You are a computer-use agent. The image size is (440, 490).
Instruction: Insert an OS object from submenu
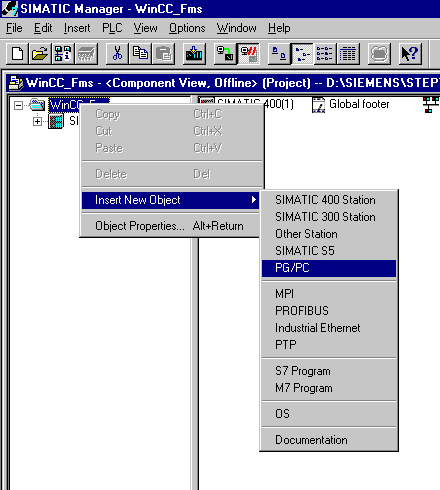(x=329, y=414)
